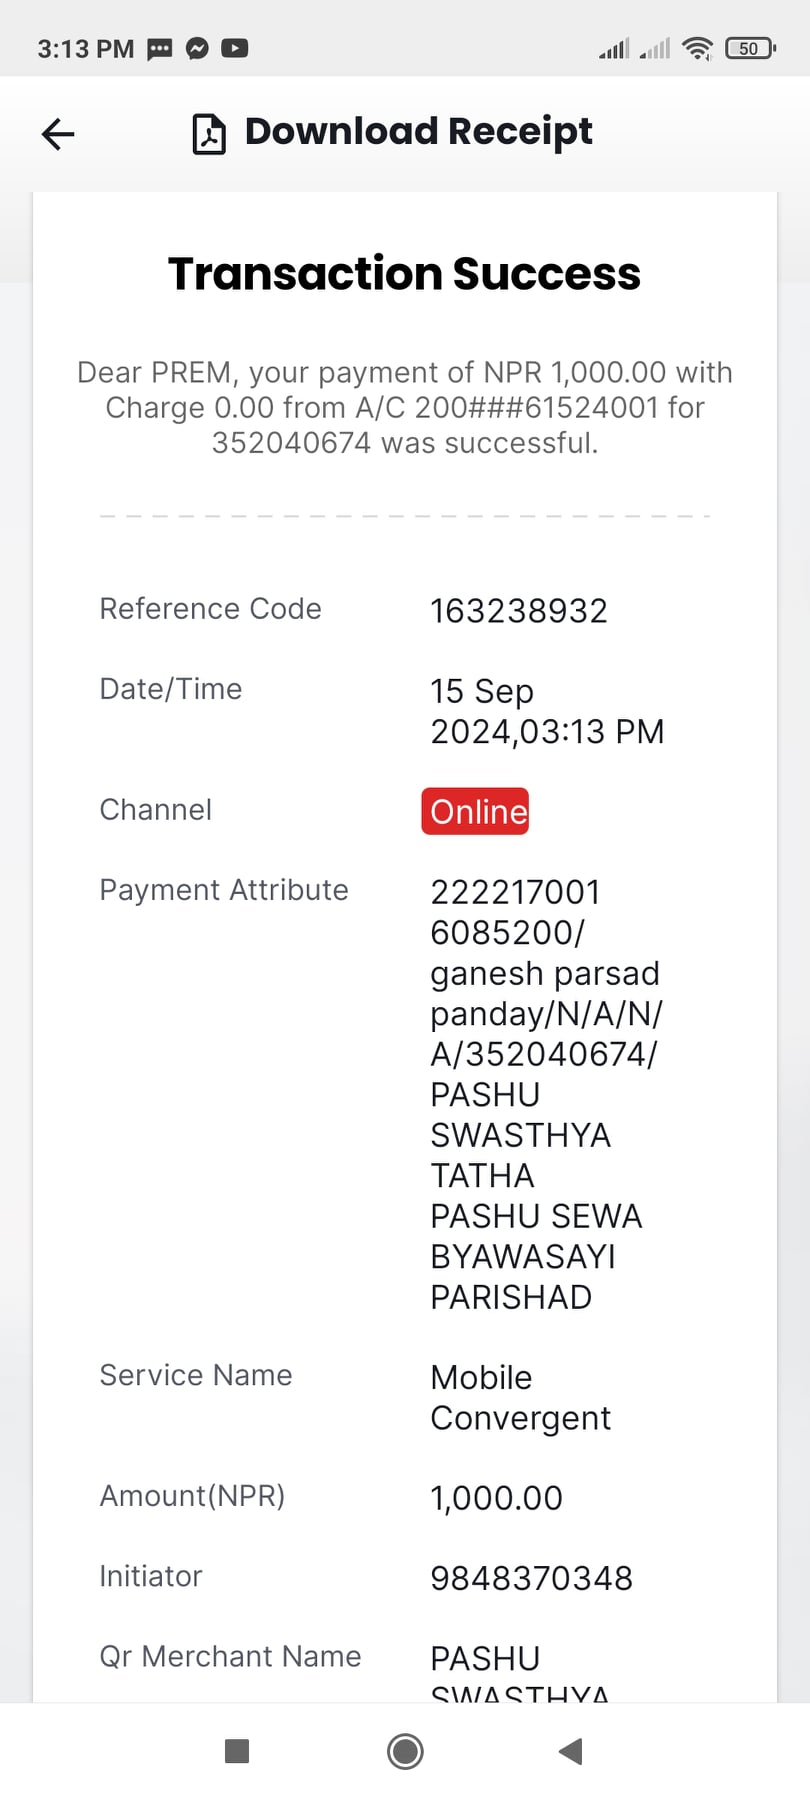
Task: Tap the Payment Attribute details text
Action: (546, 1094)
